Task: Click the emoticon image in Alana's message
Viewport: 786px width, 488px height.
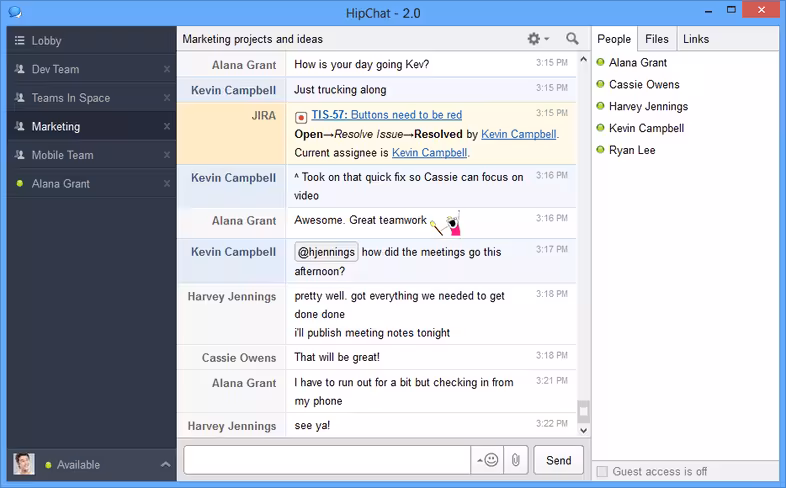Action: [446, 224]
